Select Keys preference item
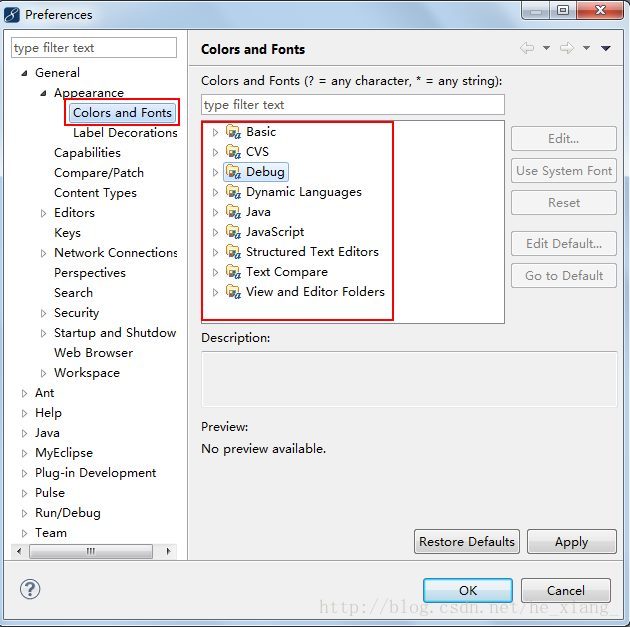Viewport: 630px width, 627px height. click(67, 233)
